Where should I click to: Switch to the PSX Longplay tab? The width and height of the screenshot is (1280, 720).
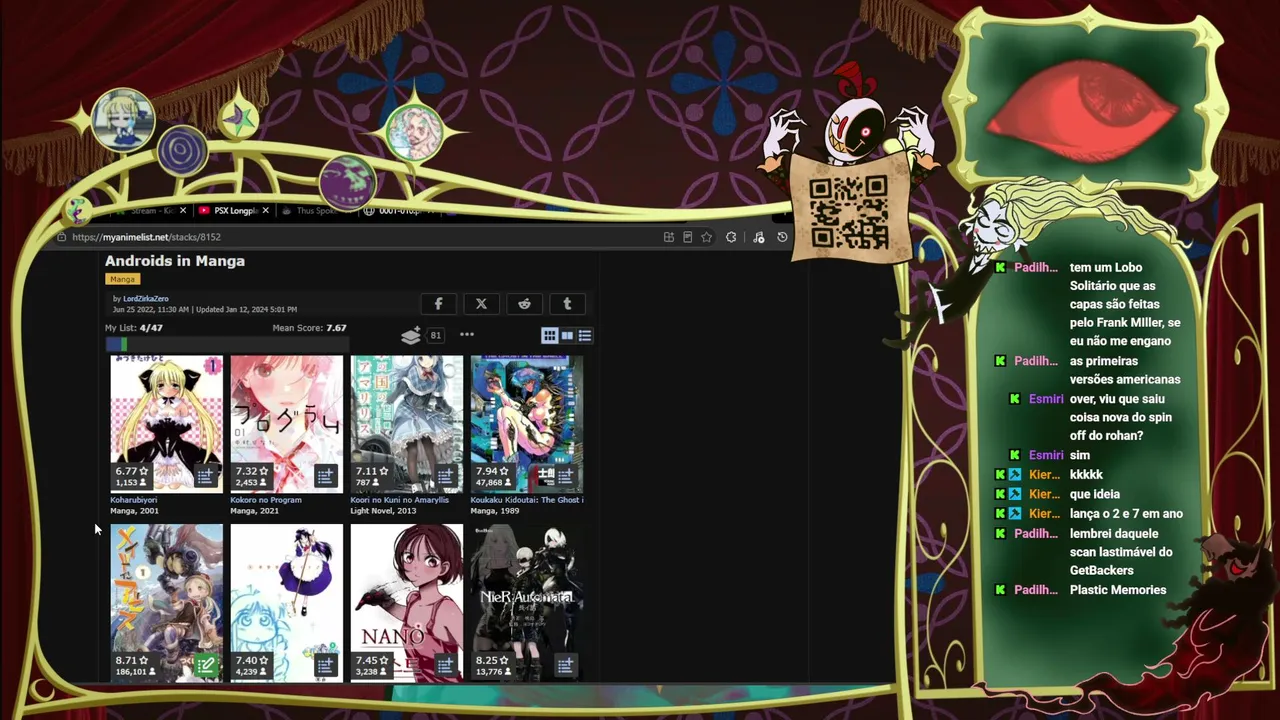click(x=236, y=211)
